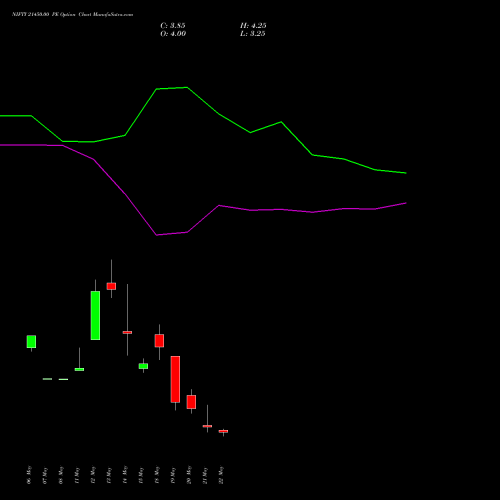The width and height of the screenshot is (500, 500).
Task: Click the '18 May' date label
Action: [157, 475]
